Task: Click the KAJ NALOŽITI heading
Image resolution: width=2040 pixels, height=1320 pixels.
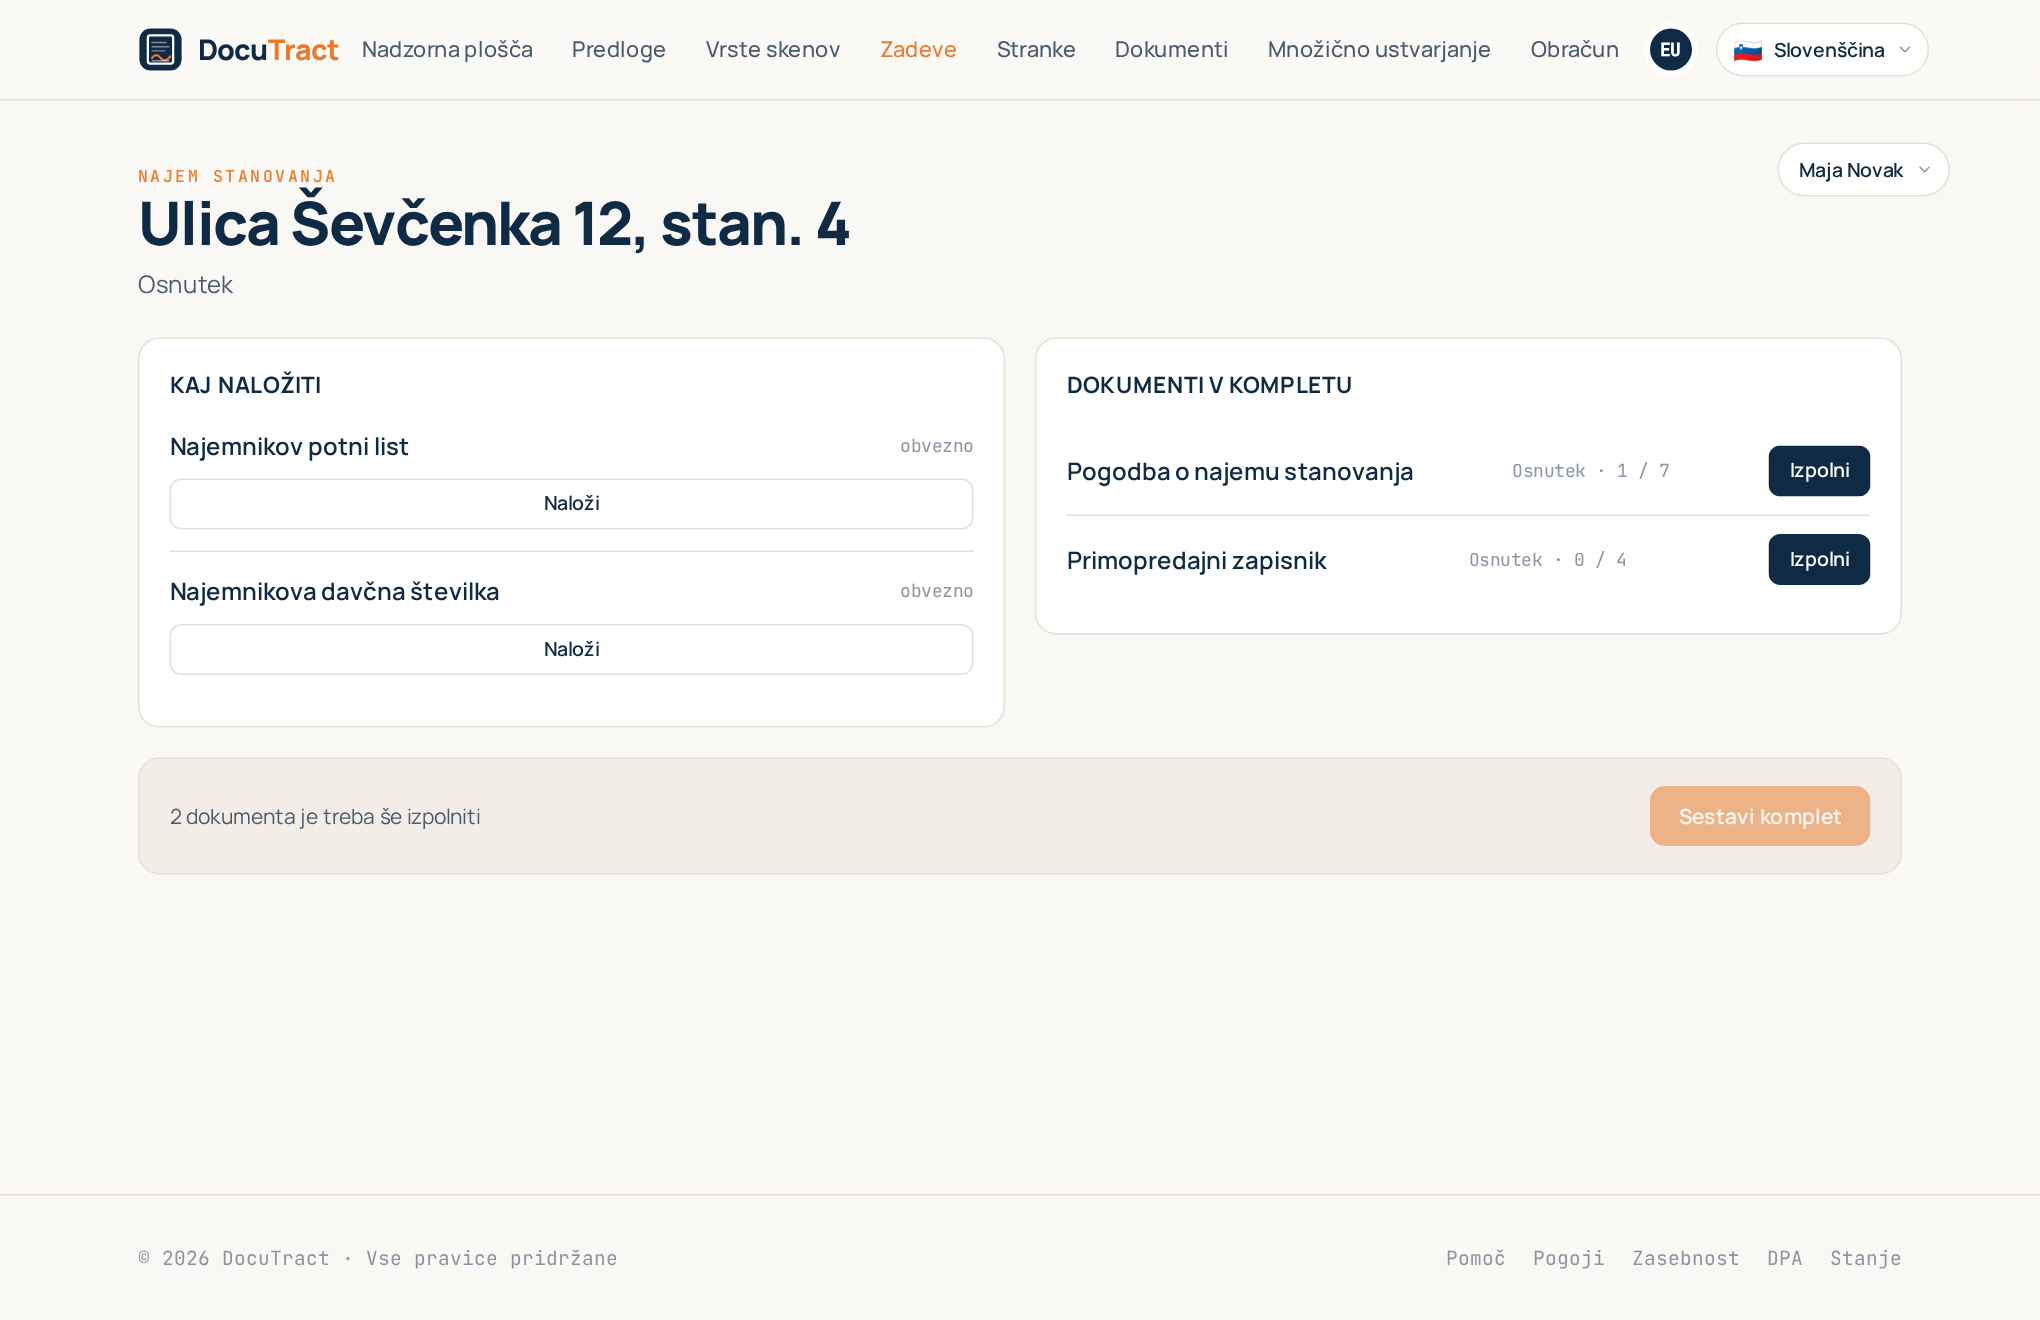Action: [245, 385]
